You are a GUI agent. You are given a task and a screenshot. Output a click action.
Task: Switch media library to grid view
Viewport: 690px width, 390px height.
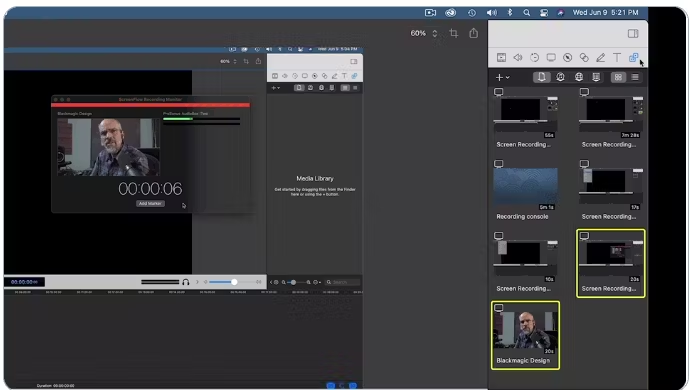[x=618, y=77]
